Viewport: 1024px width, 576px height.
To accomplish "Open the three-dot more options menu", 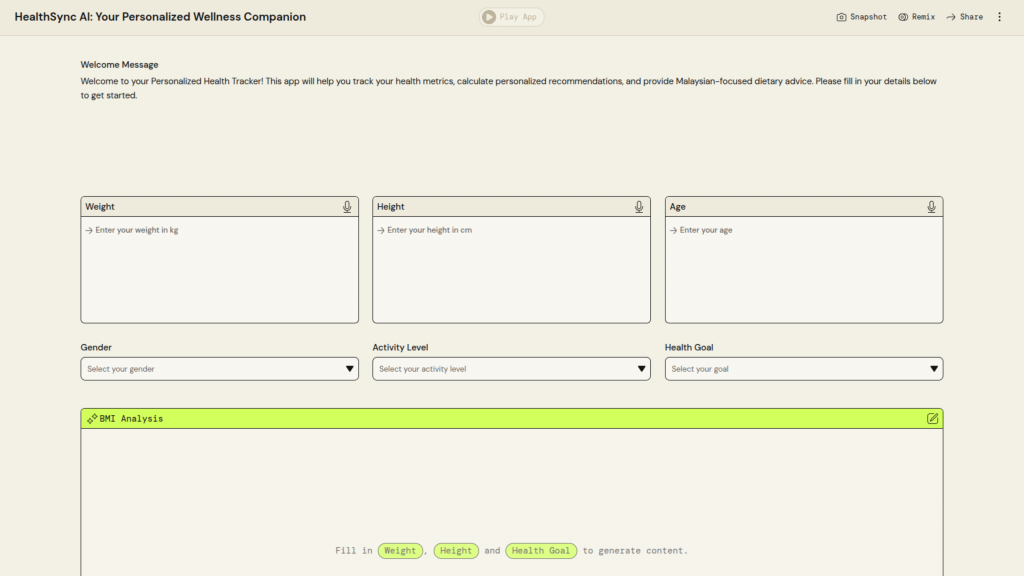I will point(999,17).
